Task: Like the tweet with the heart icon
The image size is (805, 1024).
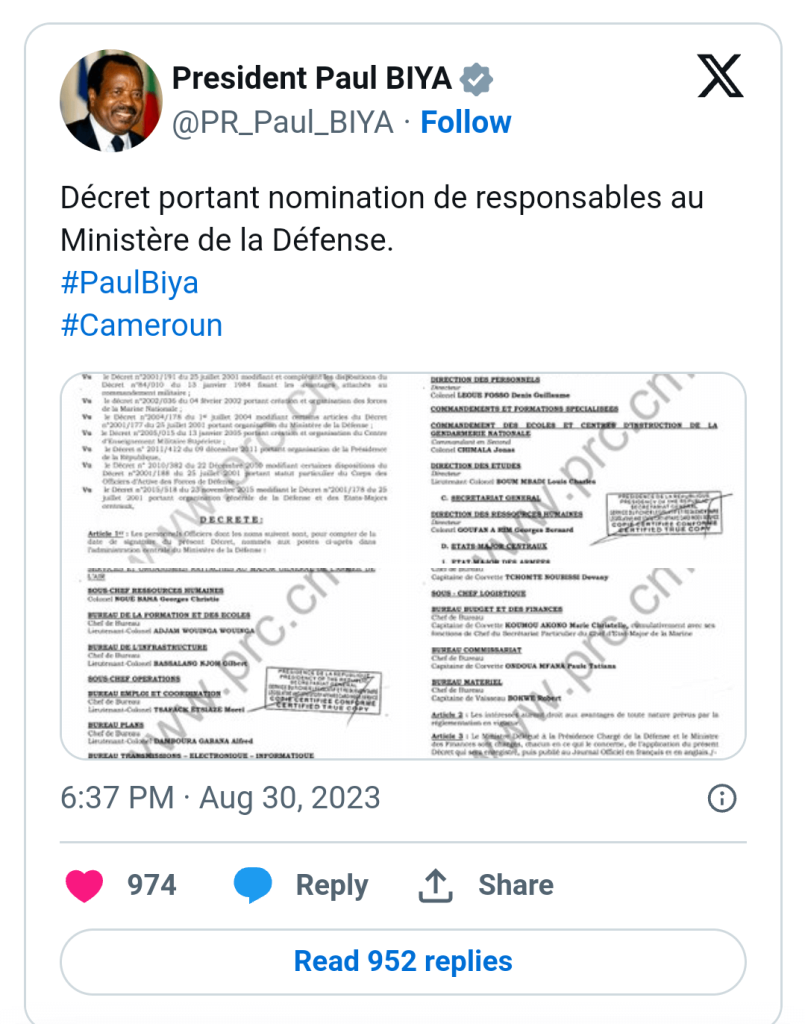Action: pyautogui.click(x=85, y=885)
